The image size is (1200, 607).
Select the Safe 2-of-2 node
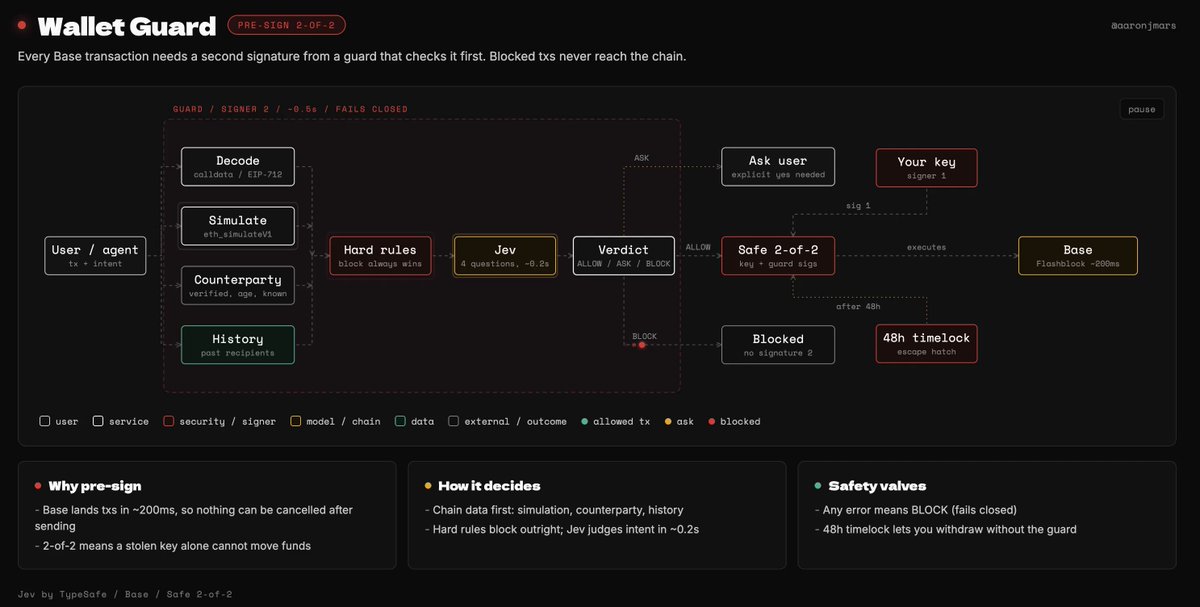778,256
